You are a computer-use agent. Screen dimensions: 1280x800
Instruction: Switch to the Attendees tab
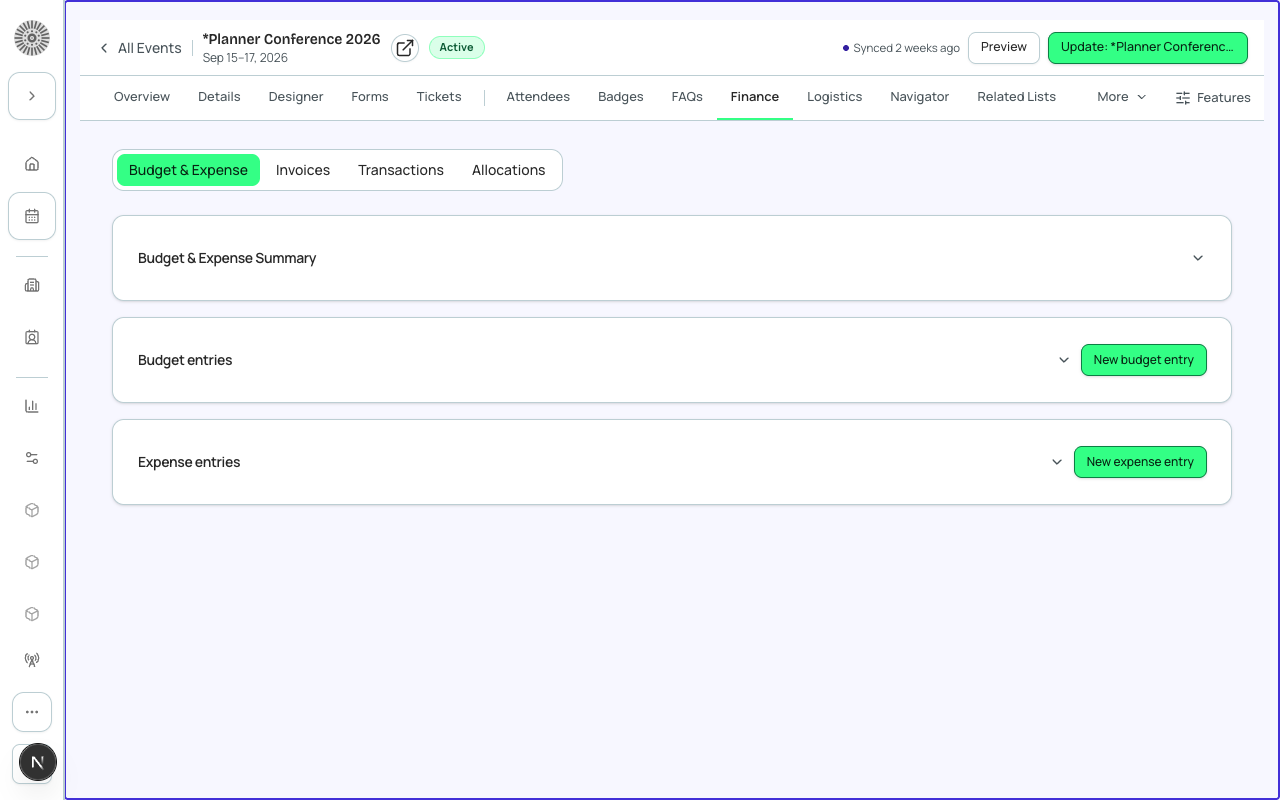538,97
